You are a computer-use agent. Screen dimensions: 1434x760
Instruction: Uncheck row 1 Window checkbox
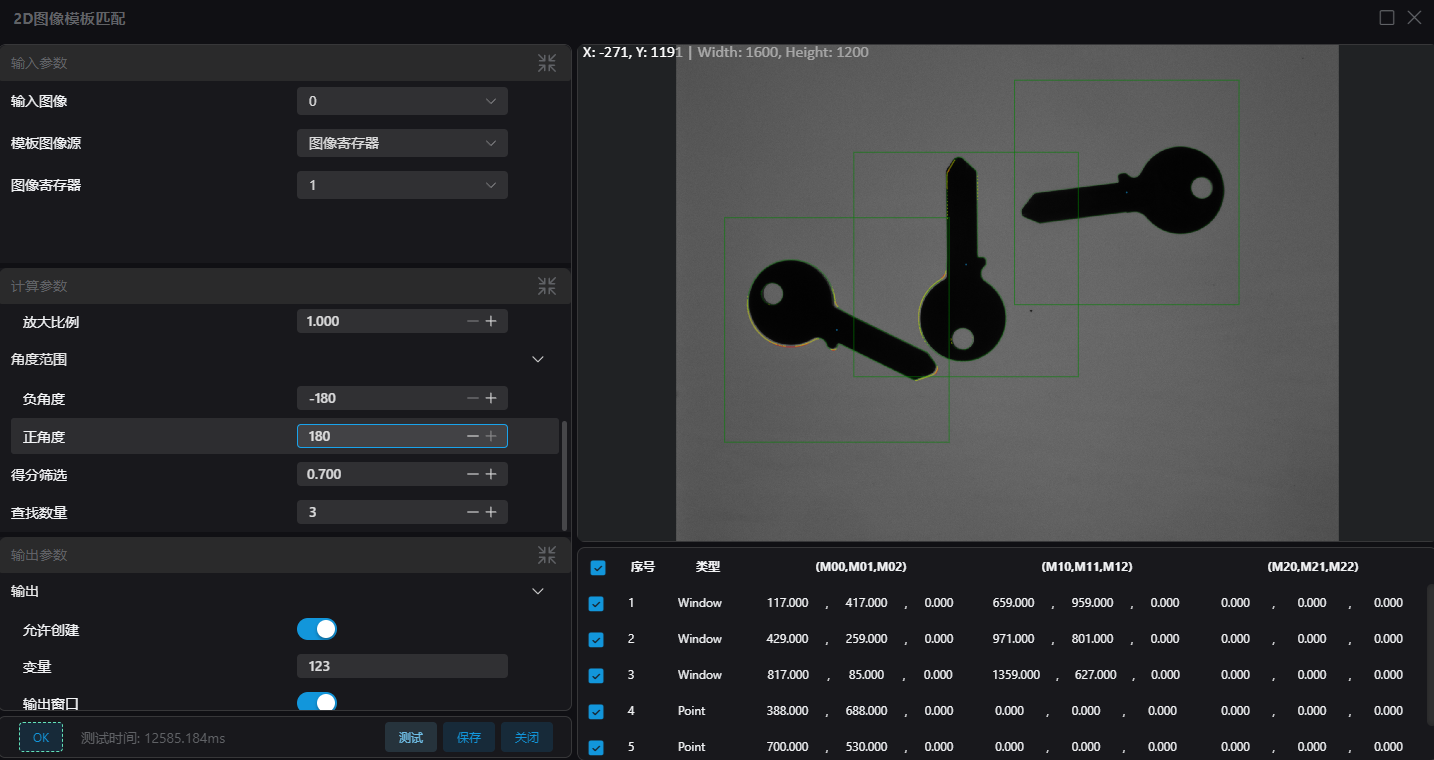pos(596,604)
